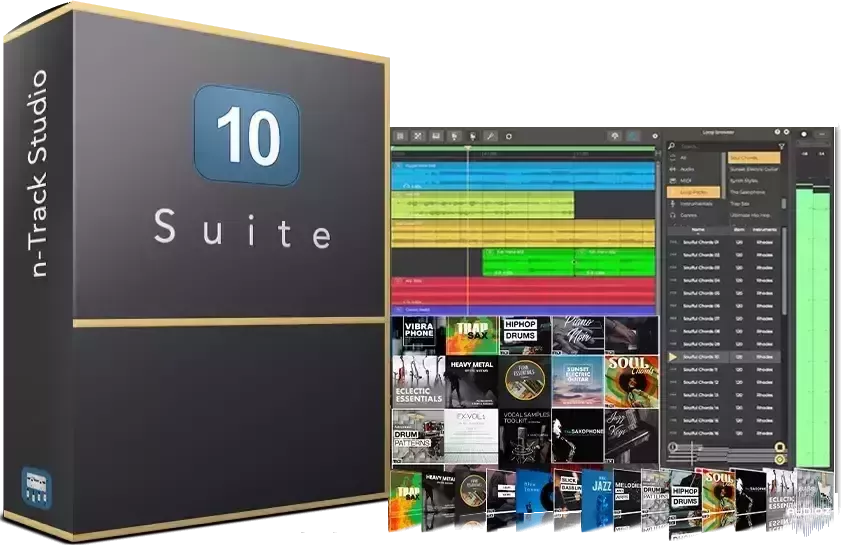
Task: Choose The Saxophone pack in list
Action: (754, 192)
